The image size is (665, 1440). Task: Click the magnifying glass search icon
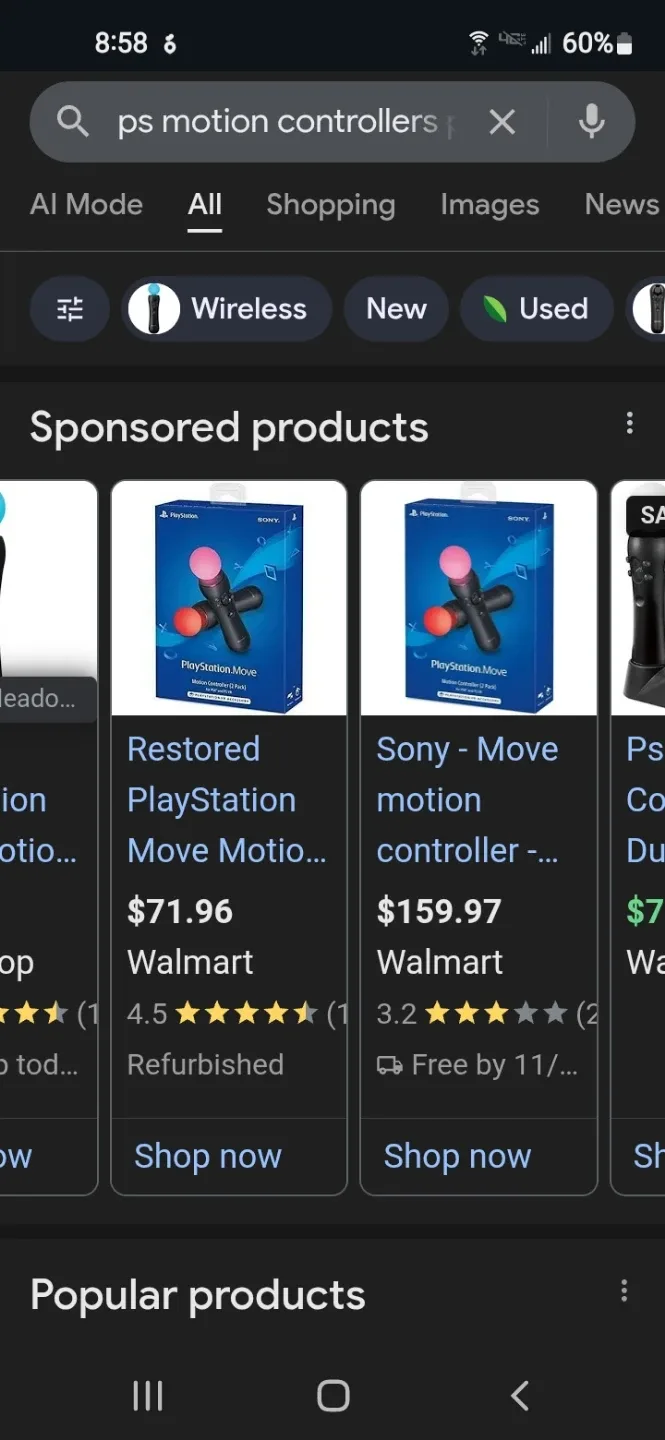click(x=72, y=121)
